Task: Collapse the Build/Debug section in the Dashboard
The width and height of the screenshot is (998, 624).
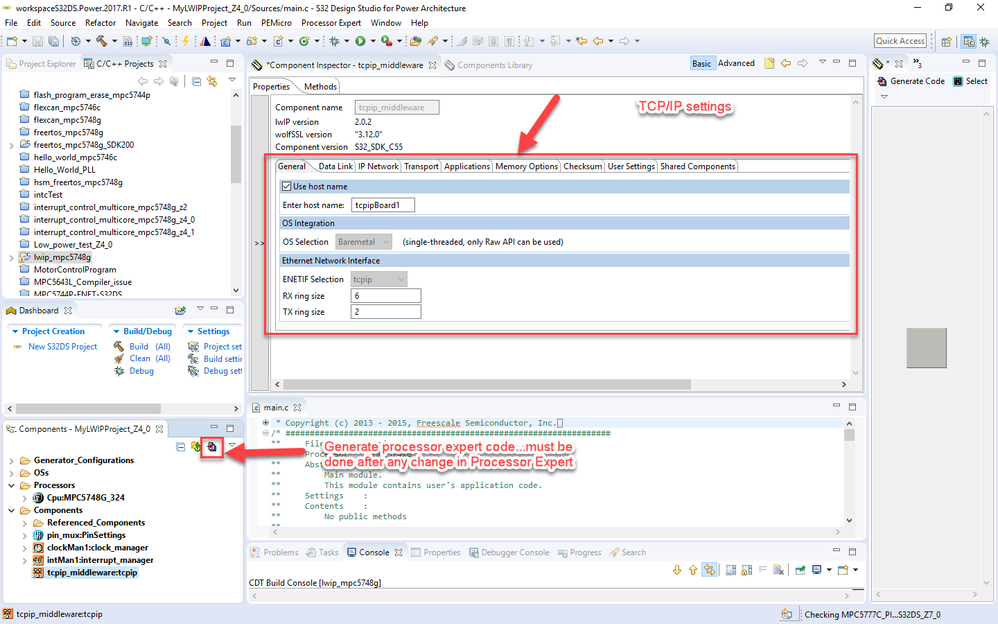Action: 116,332
